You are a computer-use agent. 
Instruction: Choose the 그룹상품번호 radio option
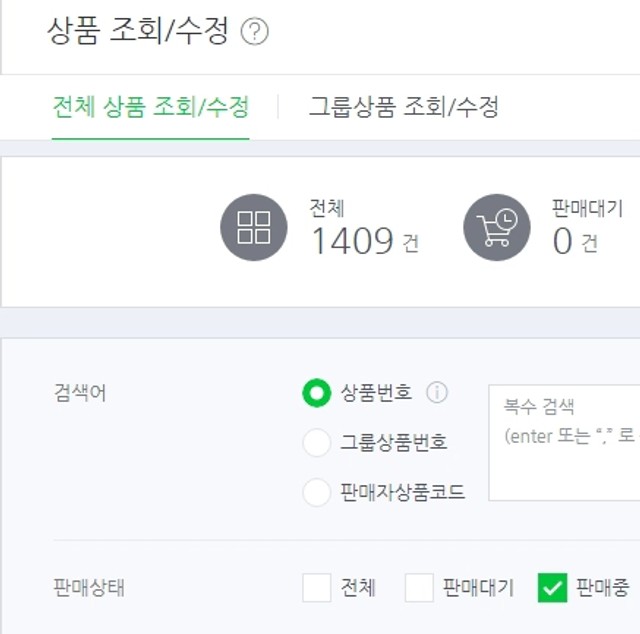pyautogui.click(x=316, y=442)
